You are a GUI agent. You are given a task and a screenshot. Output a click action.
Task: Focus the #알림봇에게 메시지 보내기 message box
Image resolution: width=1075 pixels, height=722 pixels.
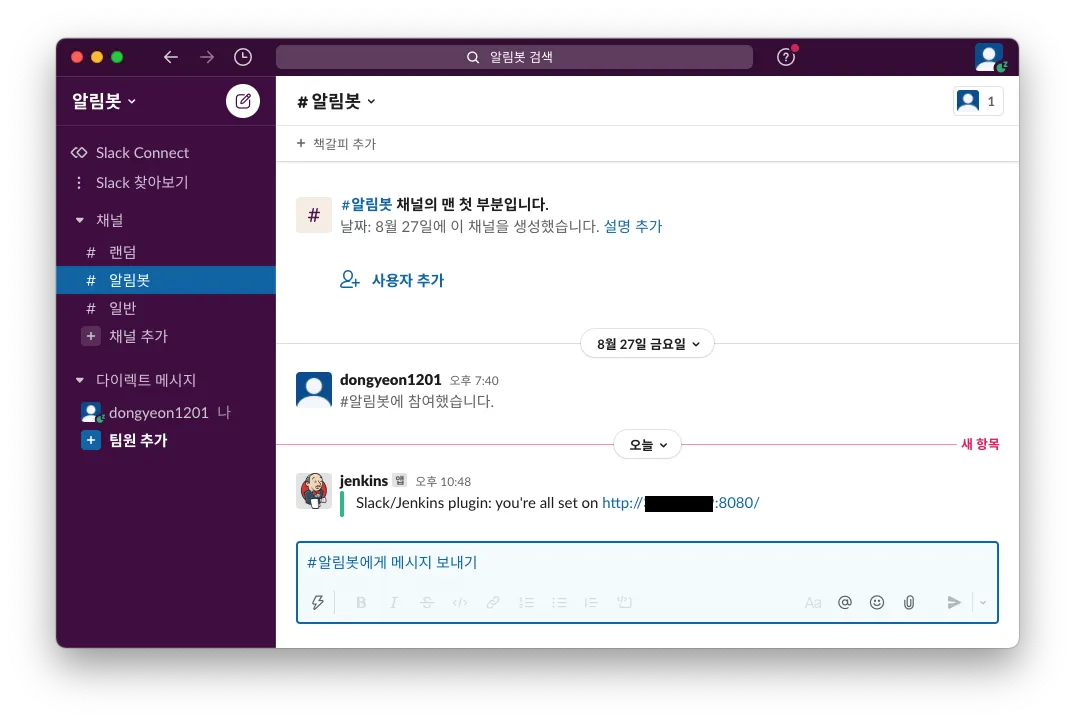pyautogui.click(x=647, y=562)
